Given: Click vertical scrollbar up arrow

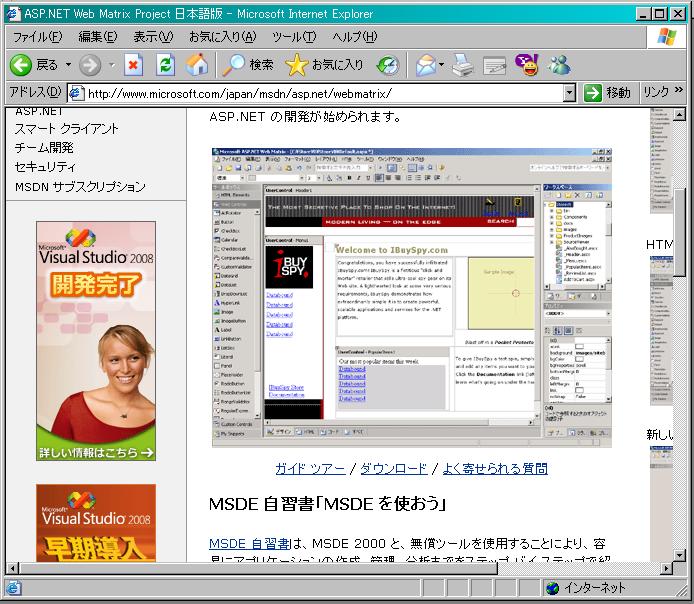Looking at the screenshot, I should (679, 115).
